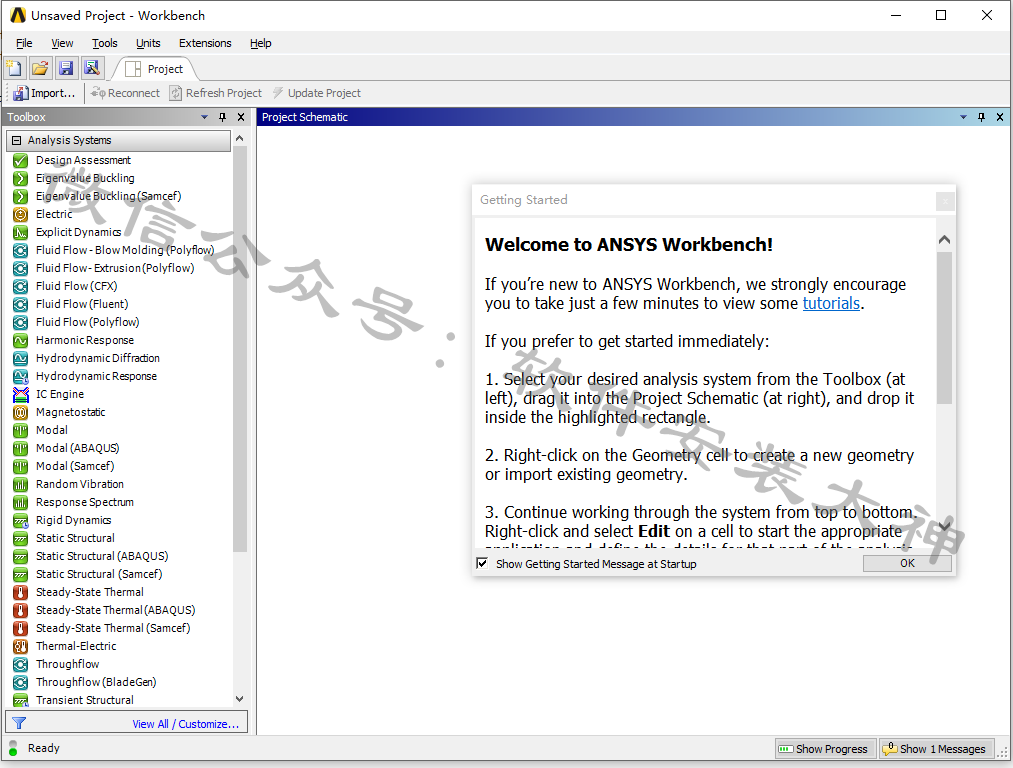
Task: Select the Fluid Flow (CFX) icon
Action: click(x=21, y=286)
